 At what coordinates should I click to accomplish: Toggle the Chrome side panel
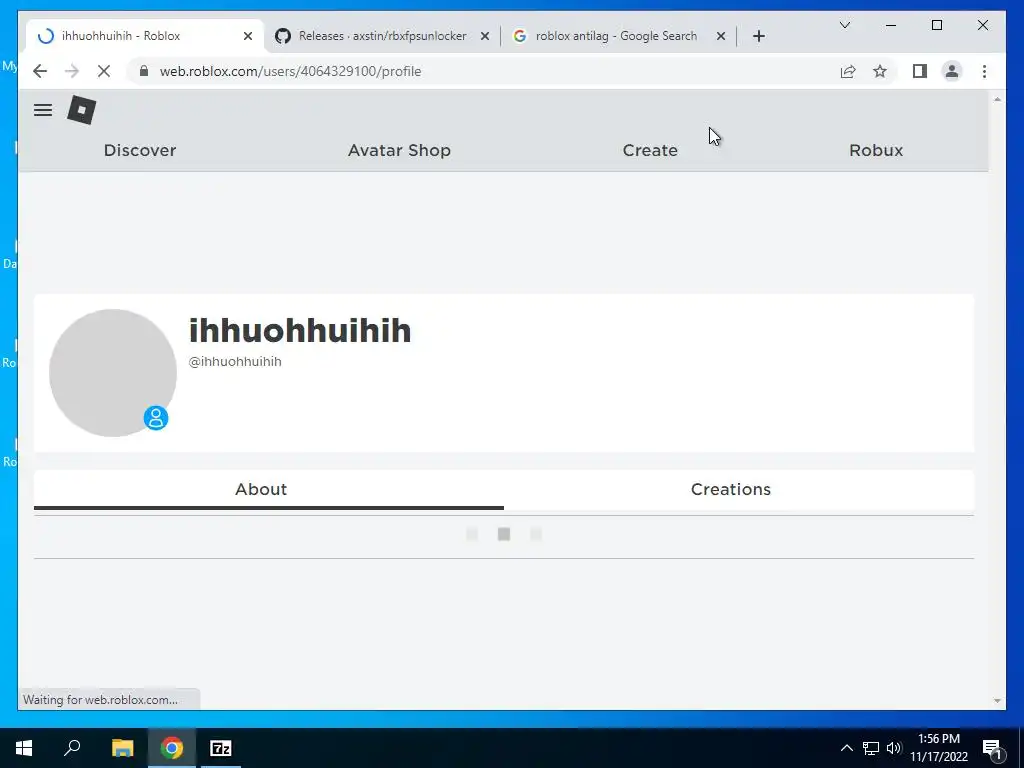[x=920, y=71]
